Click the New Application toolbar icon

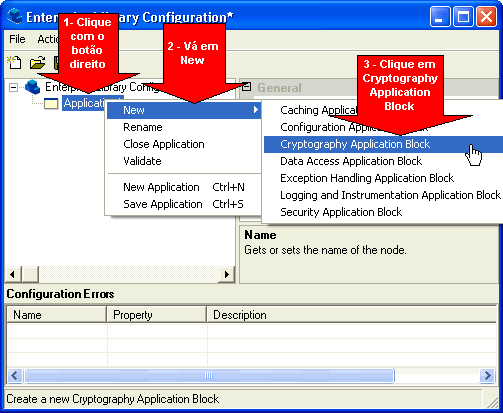pos(14,63)
